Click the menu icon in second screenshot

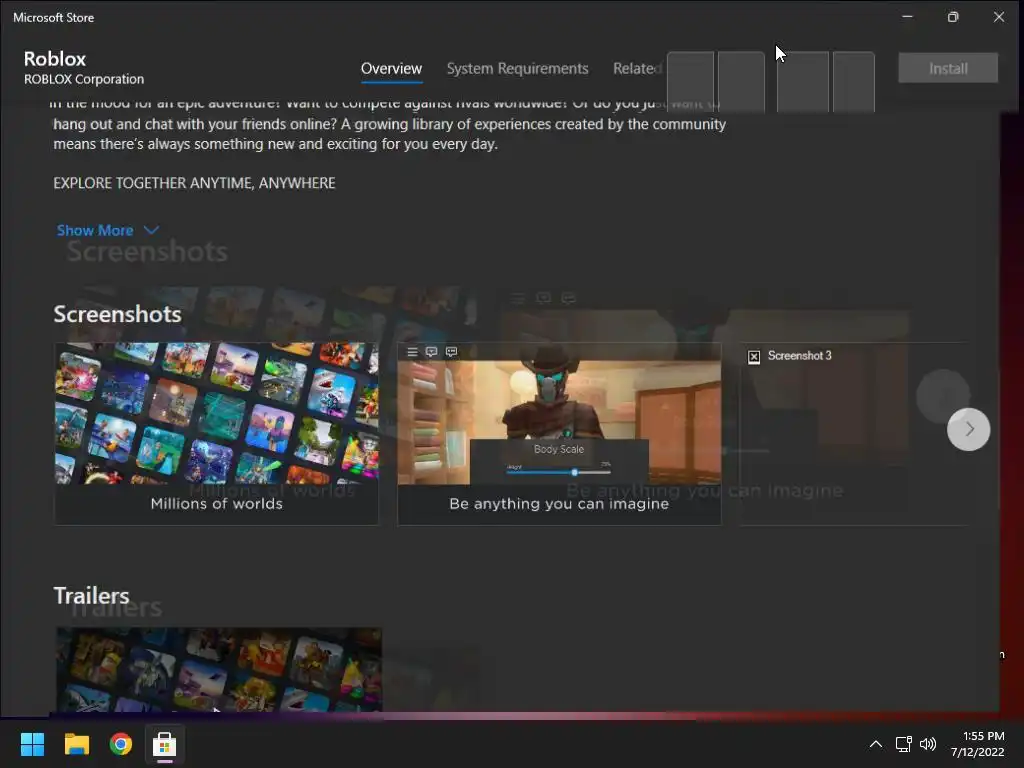click(412, 352)
